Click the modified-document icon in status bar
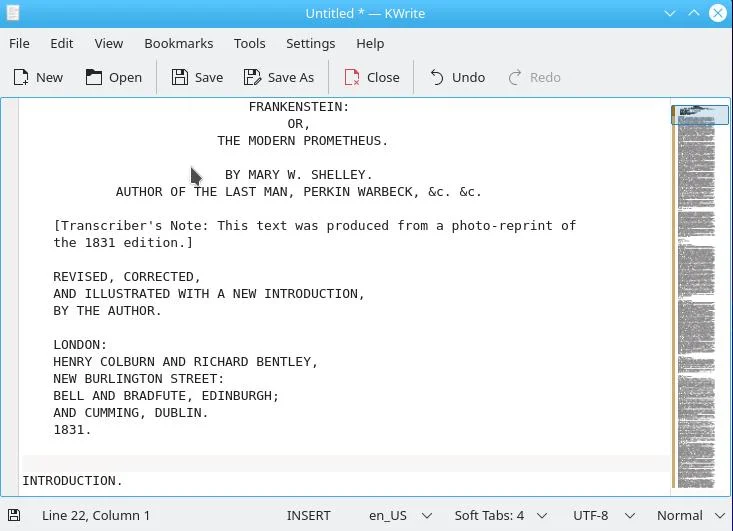 pos(14,515)
